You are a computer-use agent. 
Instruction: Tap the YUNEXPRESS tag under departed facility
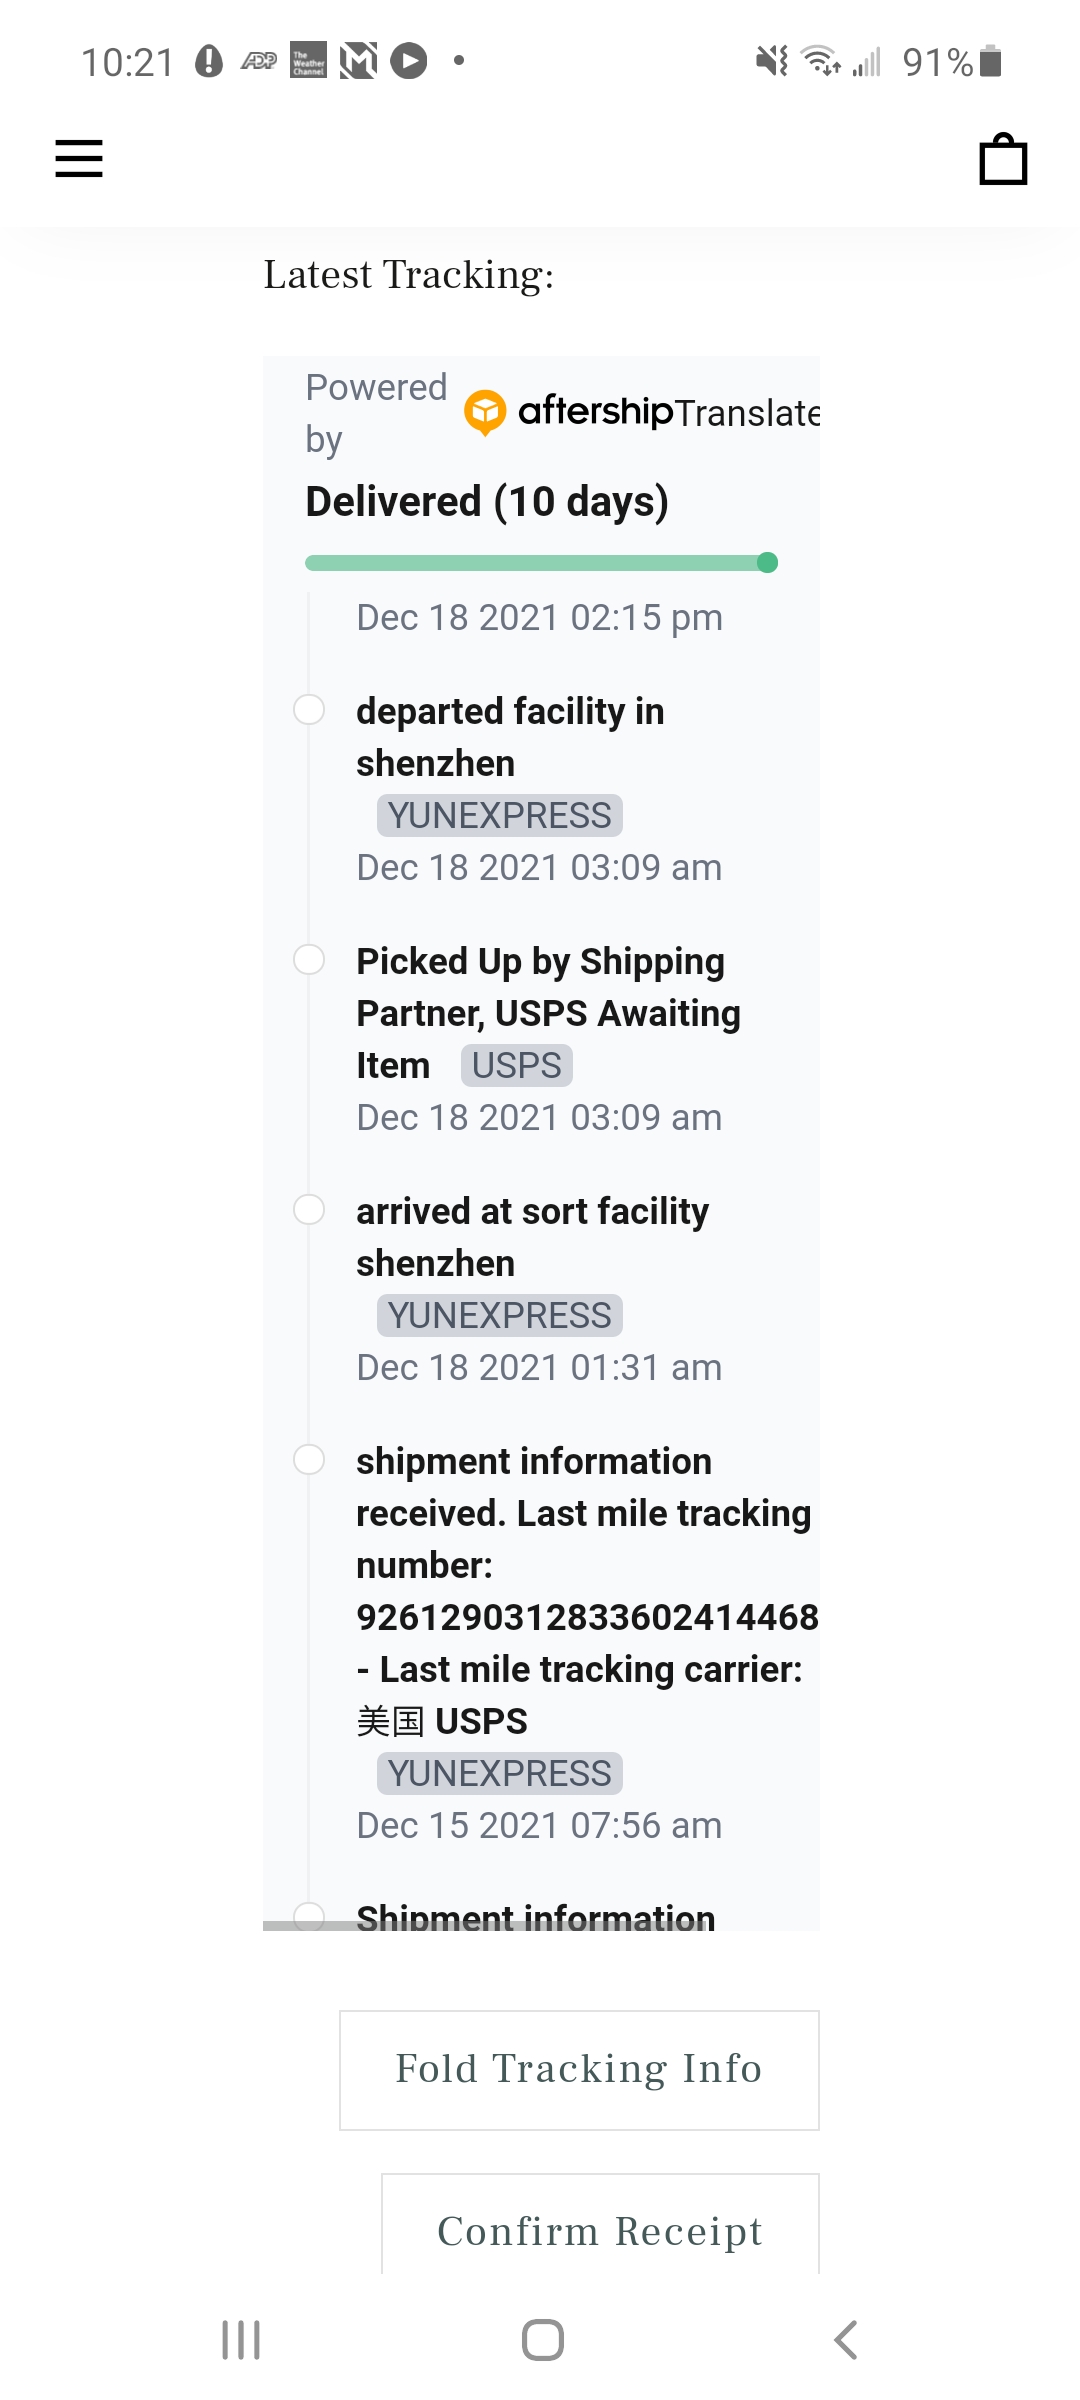click(500, 815)
